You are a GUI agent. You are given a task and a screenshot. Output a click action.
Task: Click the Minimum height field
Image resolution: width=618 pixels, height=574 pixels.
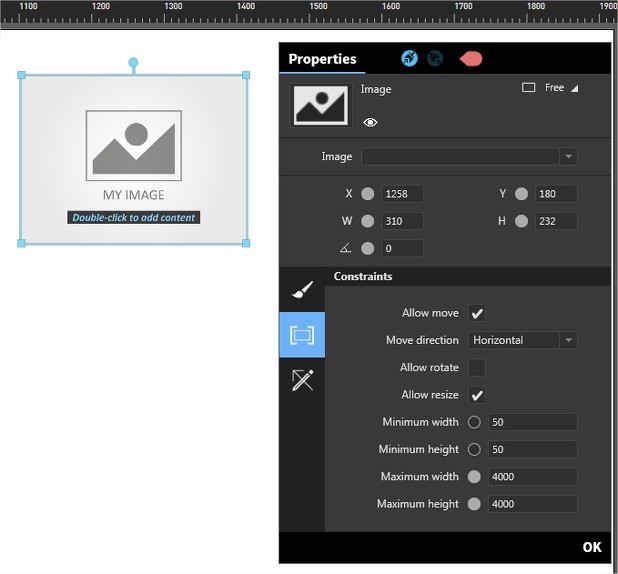pyautogui.click(x=533, y=449)
